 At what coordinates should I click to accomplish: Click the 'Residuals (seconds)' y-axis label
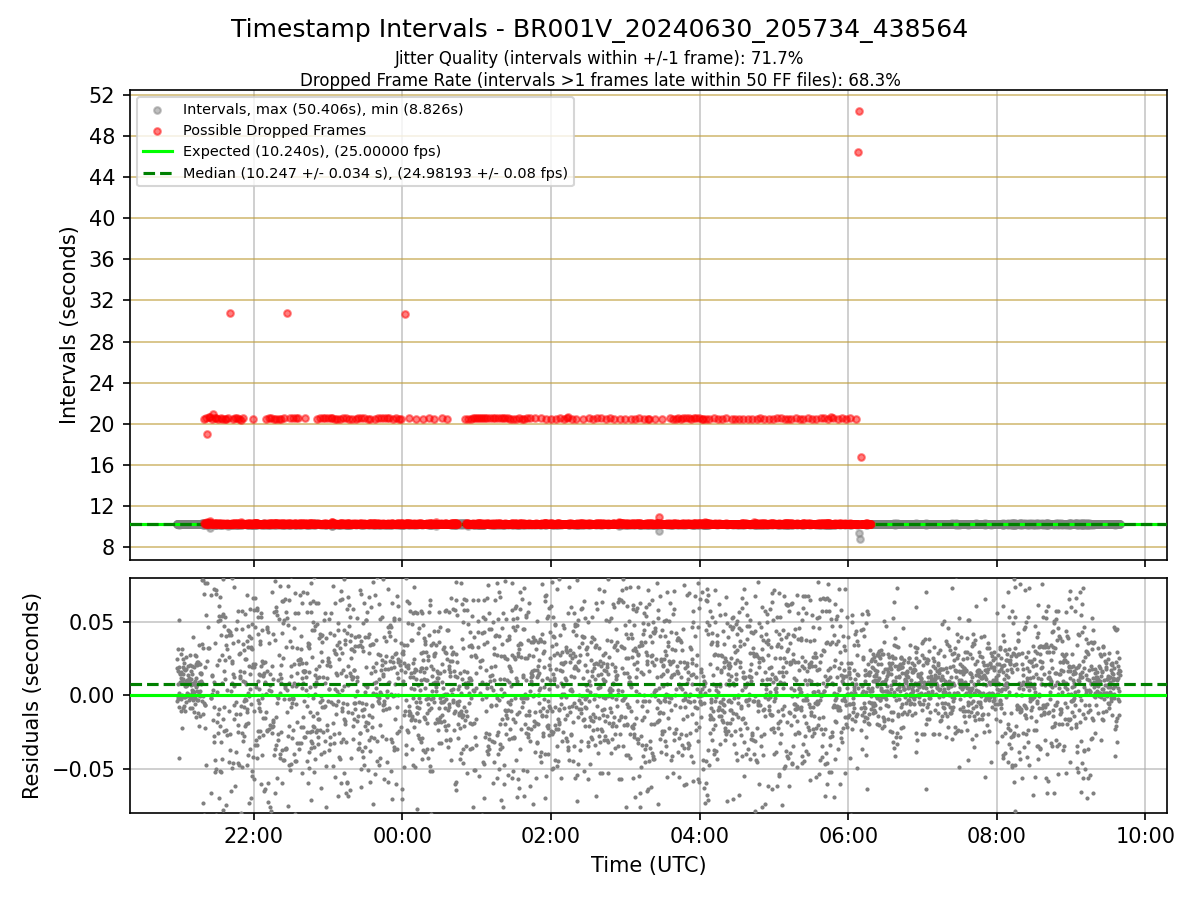(x=32, y=696)
